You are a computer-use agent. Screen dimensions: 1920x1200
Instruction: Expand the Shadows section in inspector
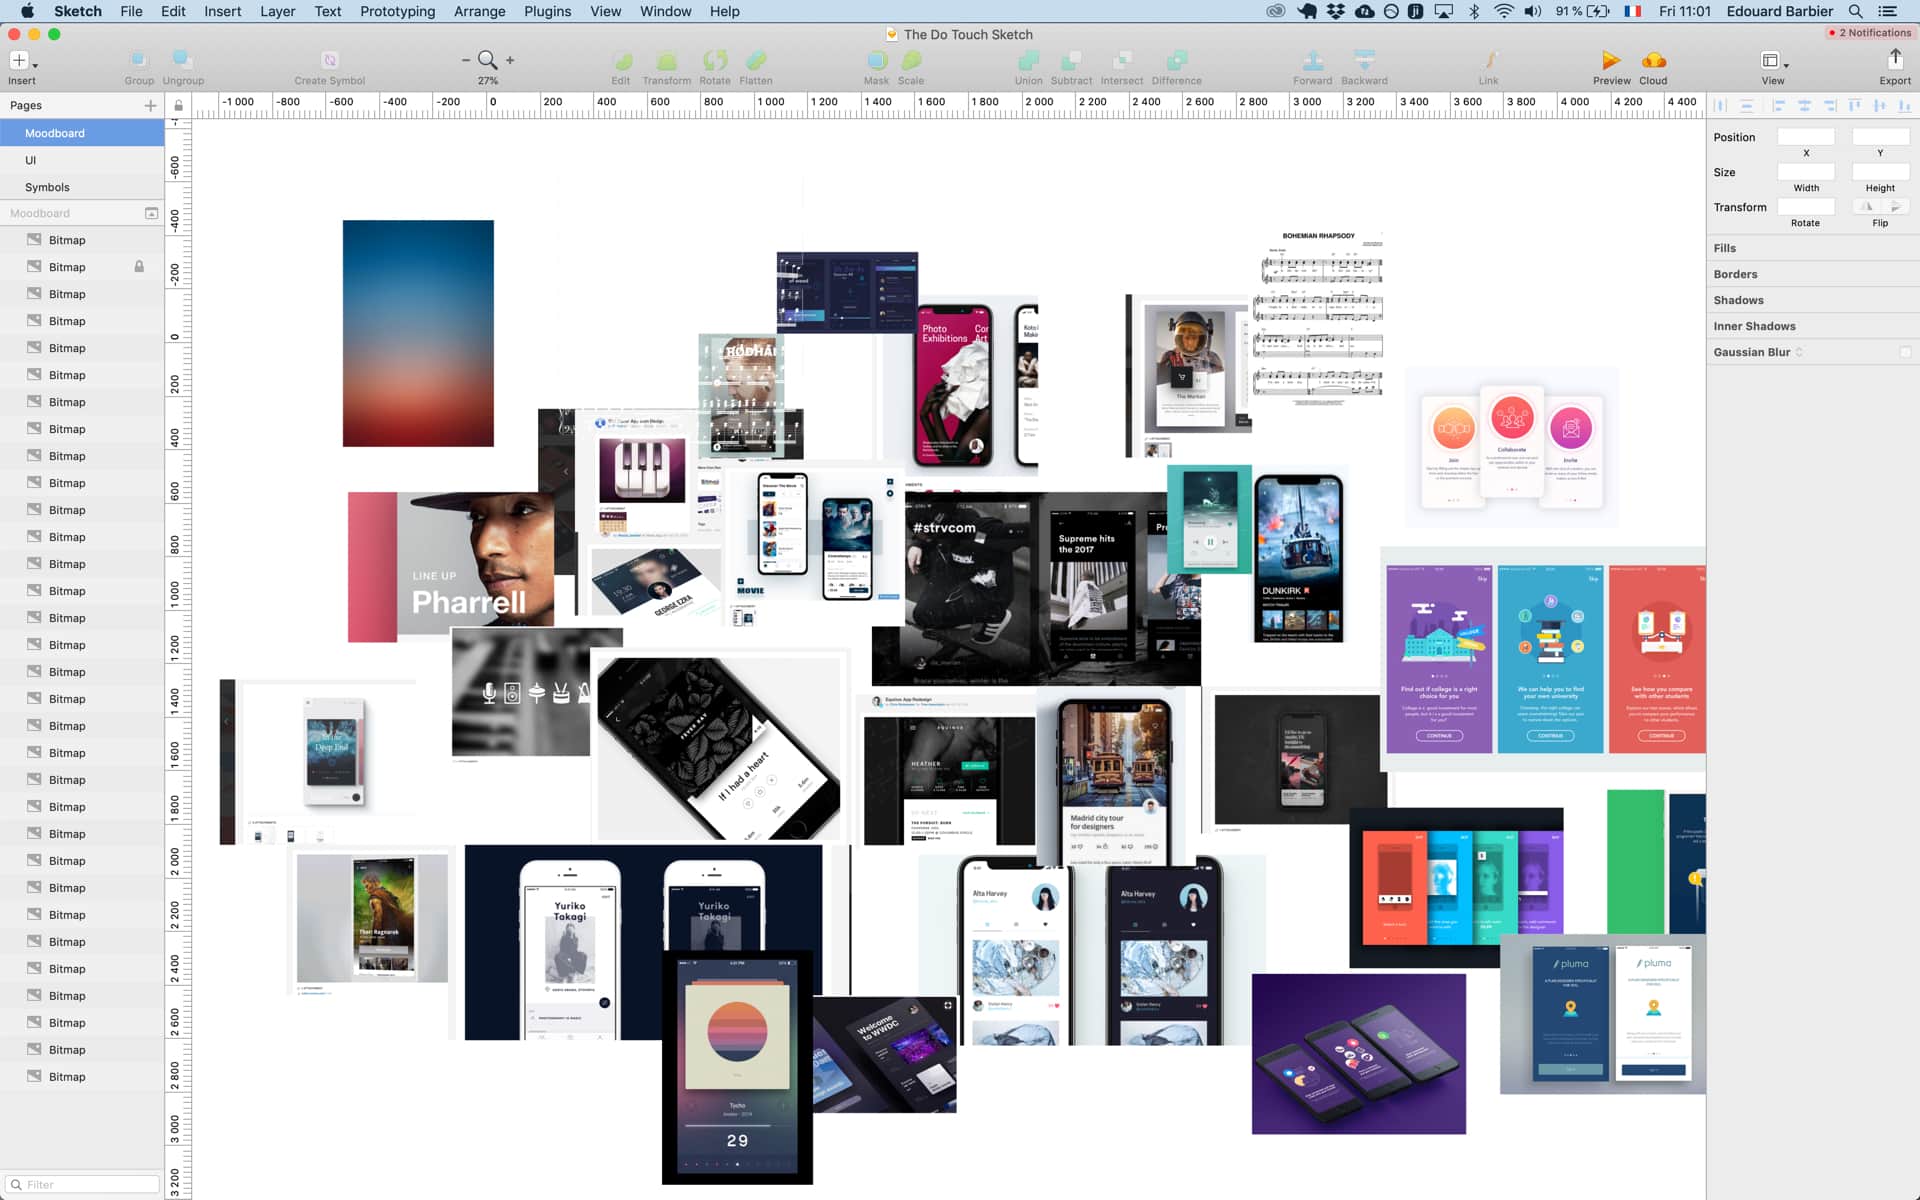pyautogui.click(x=1739, y=300)
